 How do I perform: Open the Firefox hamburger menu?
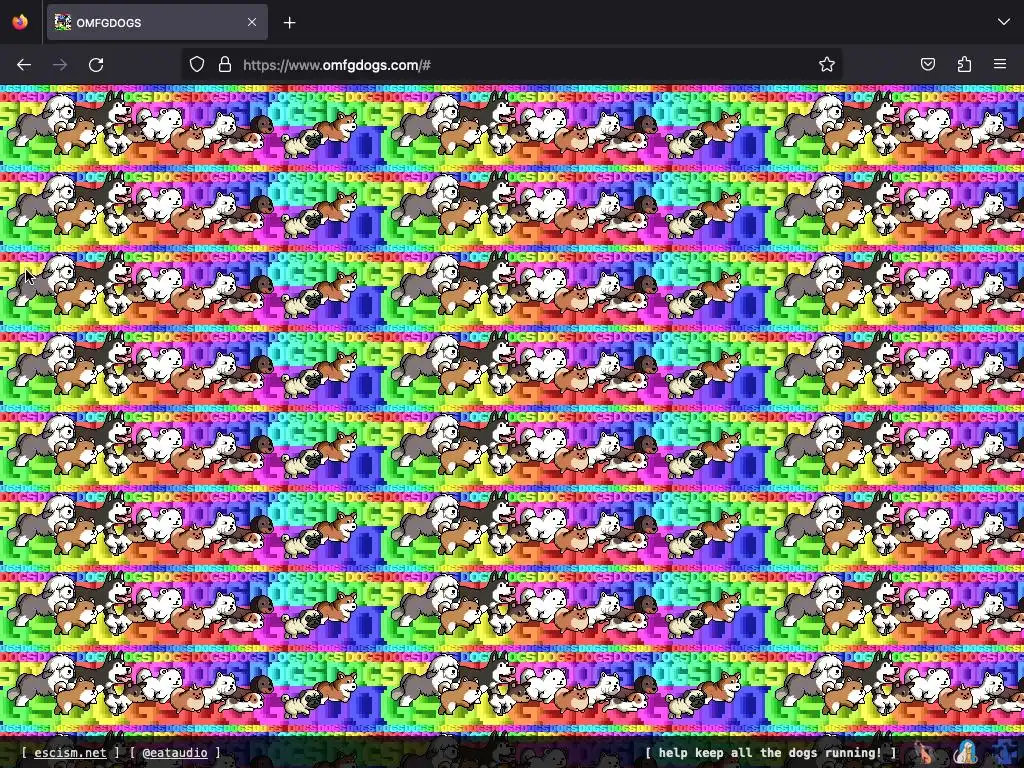tap(1000, 64)
